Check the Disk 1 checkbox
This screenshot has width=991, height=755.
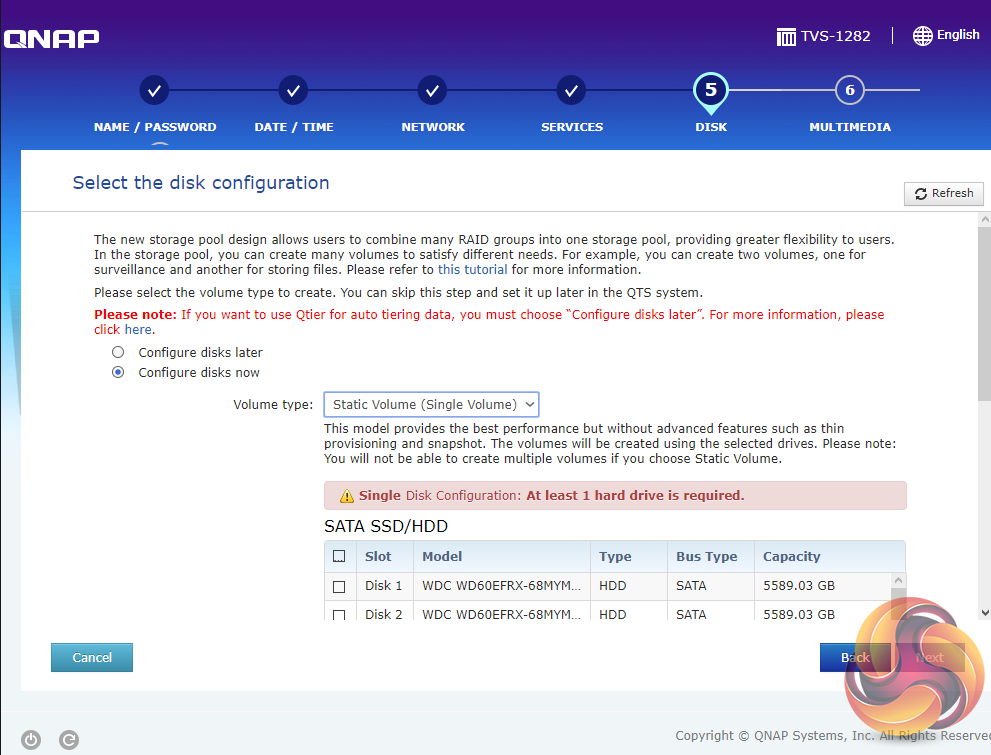tap(339, 586)
